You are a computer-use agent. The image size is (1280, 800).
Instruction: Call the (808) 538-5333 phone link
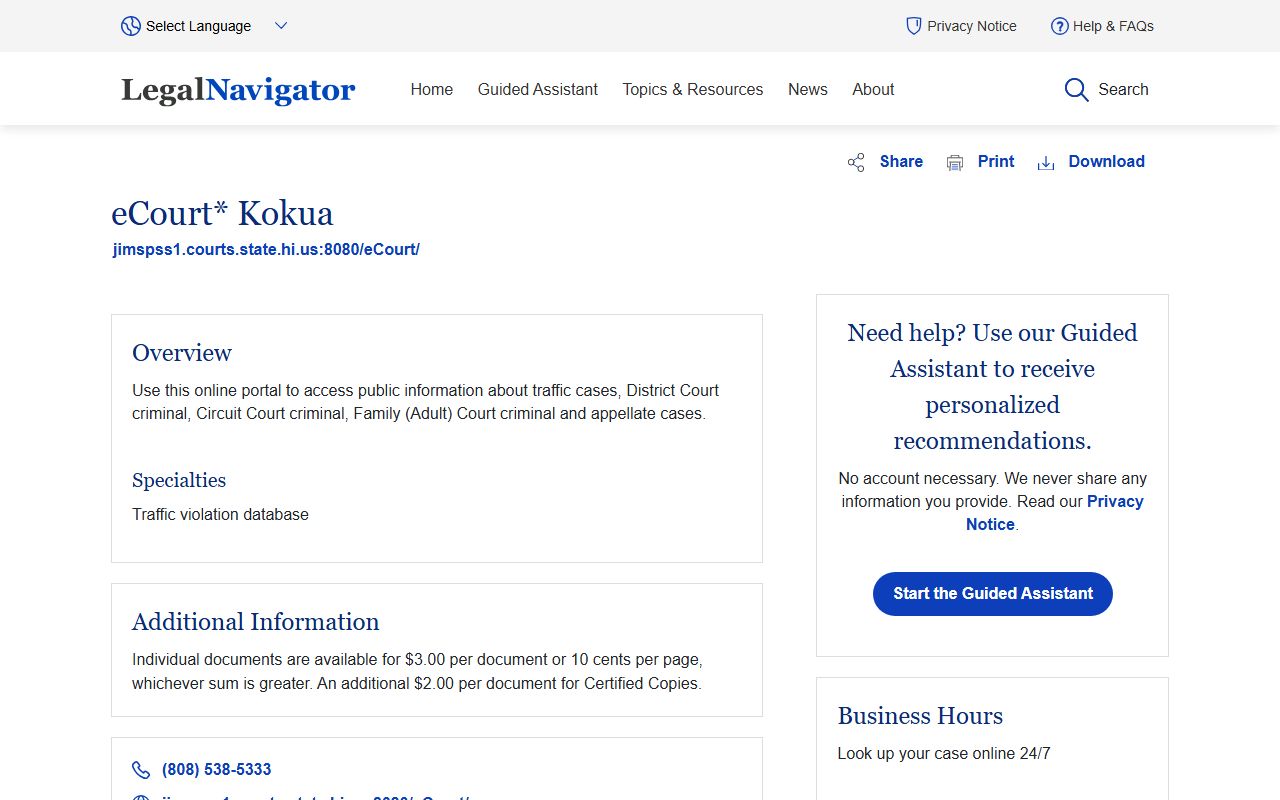pos(217,769)
